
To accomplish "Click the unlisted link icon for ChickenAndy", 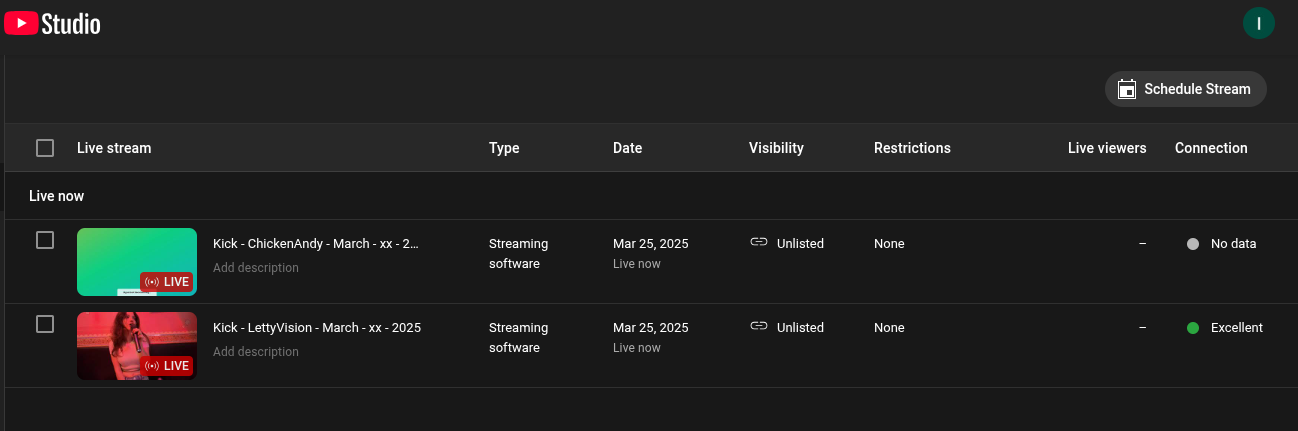I will [759, 242].
